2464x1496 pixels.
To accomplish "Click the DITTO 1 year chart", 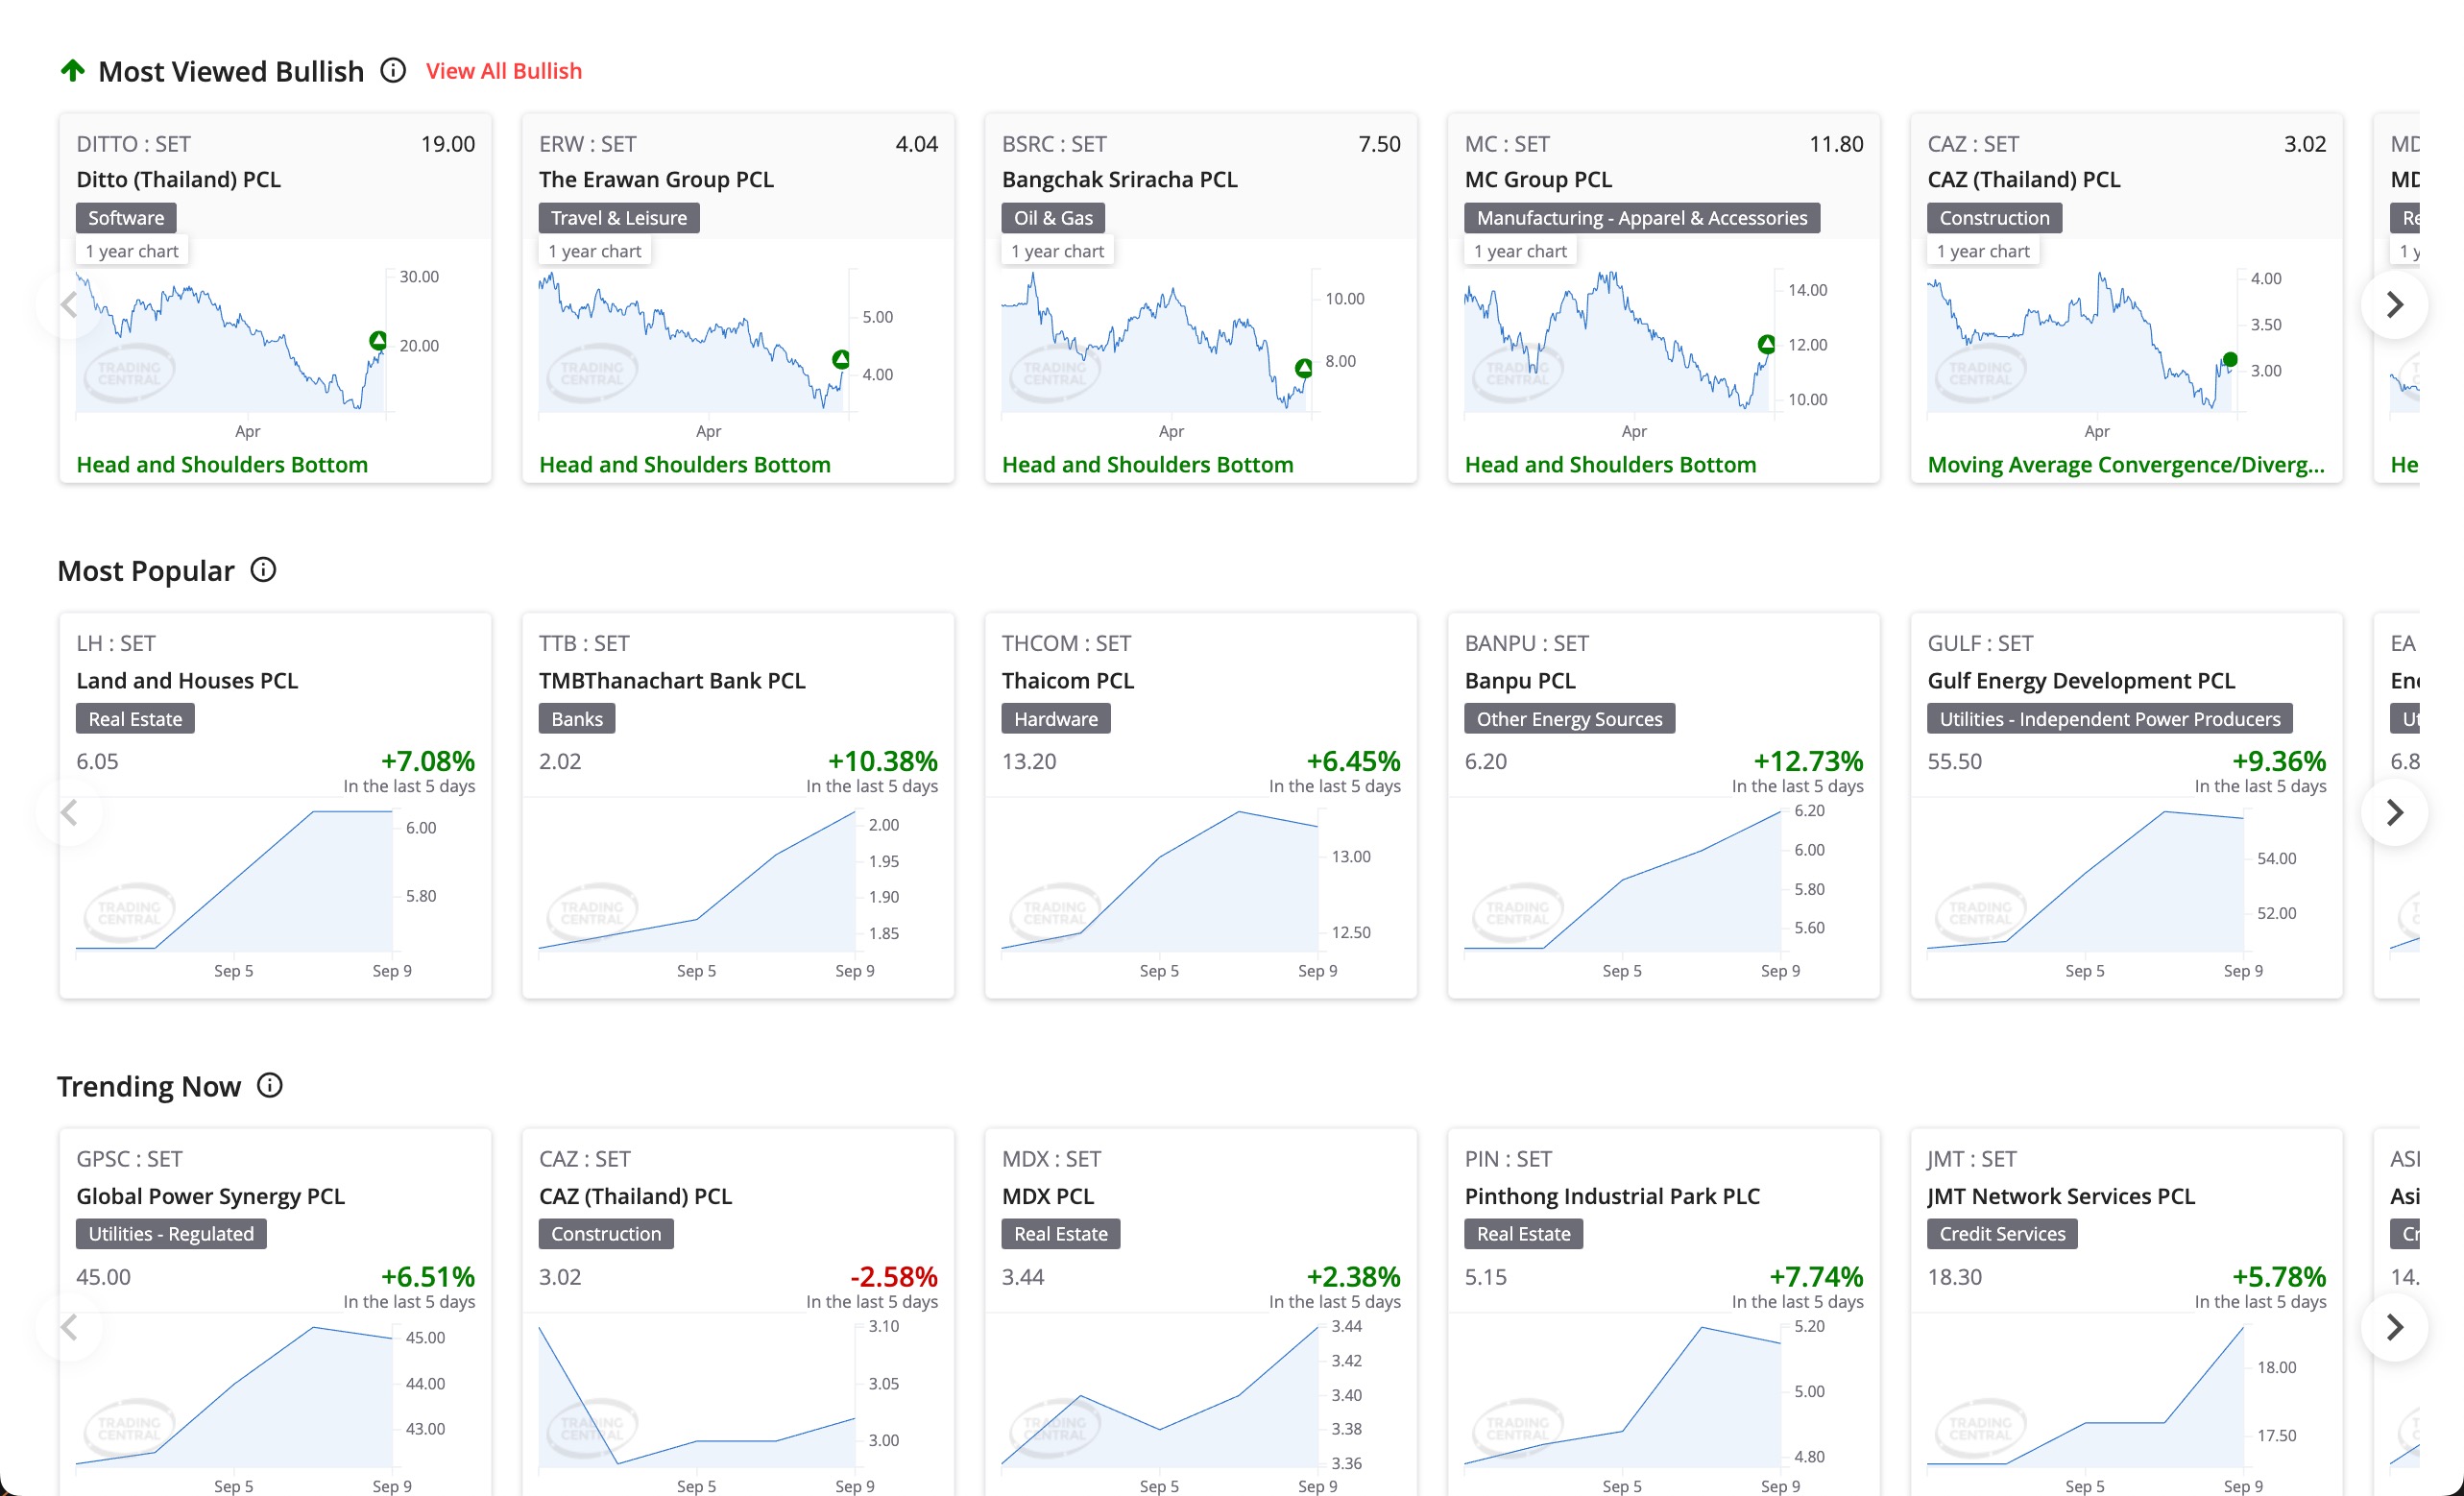I will (x=260, y=350).
